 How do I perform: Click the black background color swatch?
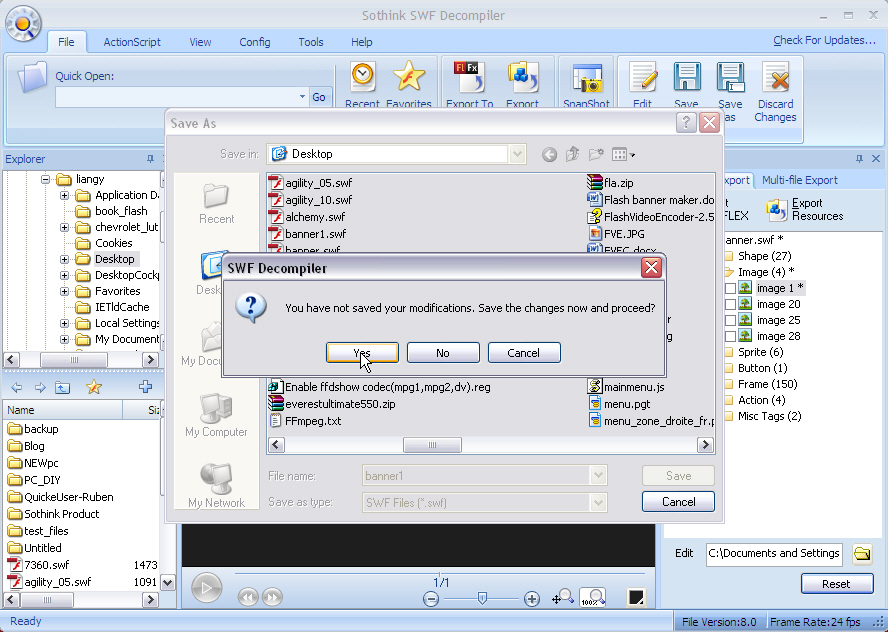click(636, 597)
